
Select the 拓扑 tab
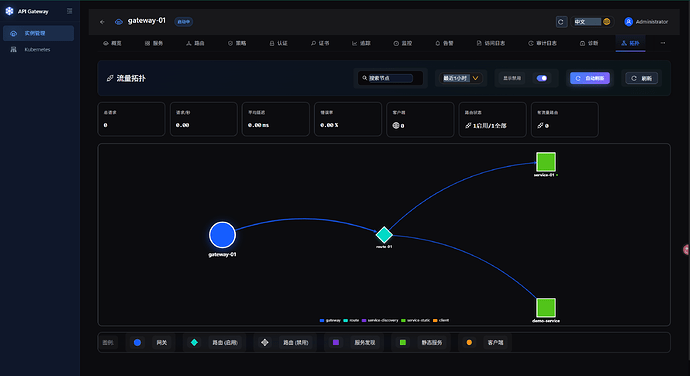click(x=630, y=43)
